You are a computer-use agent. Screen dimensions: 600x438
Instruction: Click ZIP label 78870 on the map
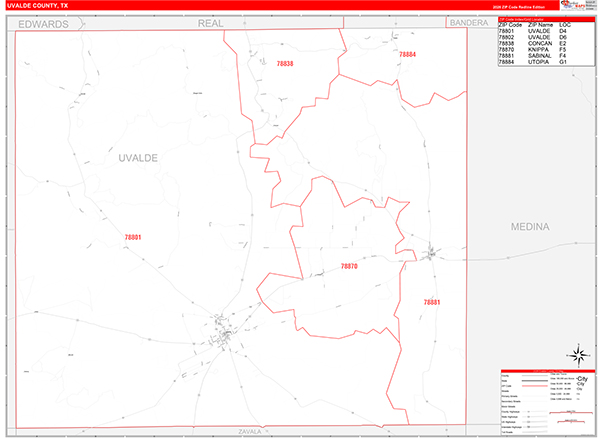(x=349, y=266)
